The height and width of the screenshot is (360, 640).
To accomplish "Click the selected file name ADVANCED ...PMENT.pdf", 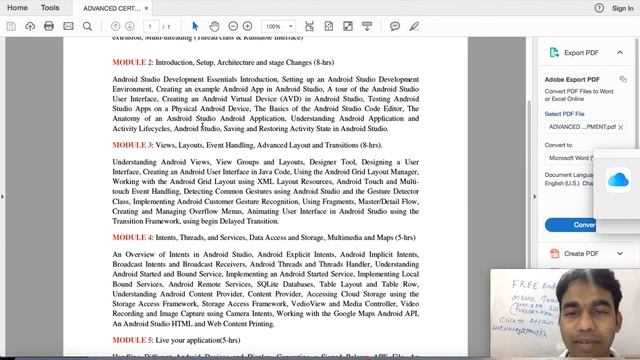I will pyautogui.click(x=582, y=127).
